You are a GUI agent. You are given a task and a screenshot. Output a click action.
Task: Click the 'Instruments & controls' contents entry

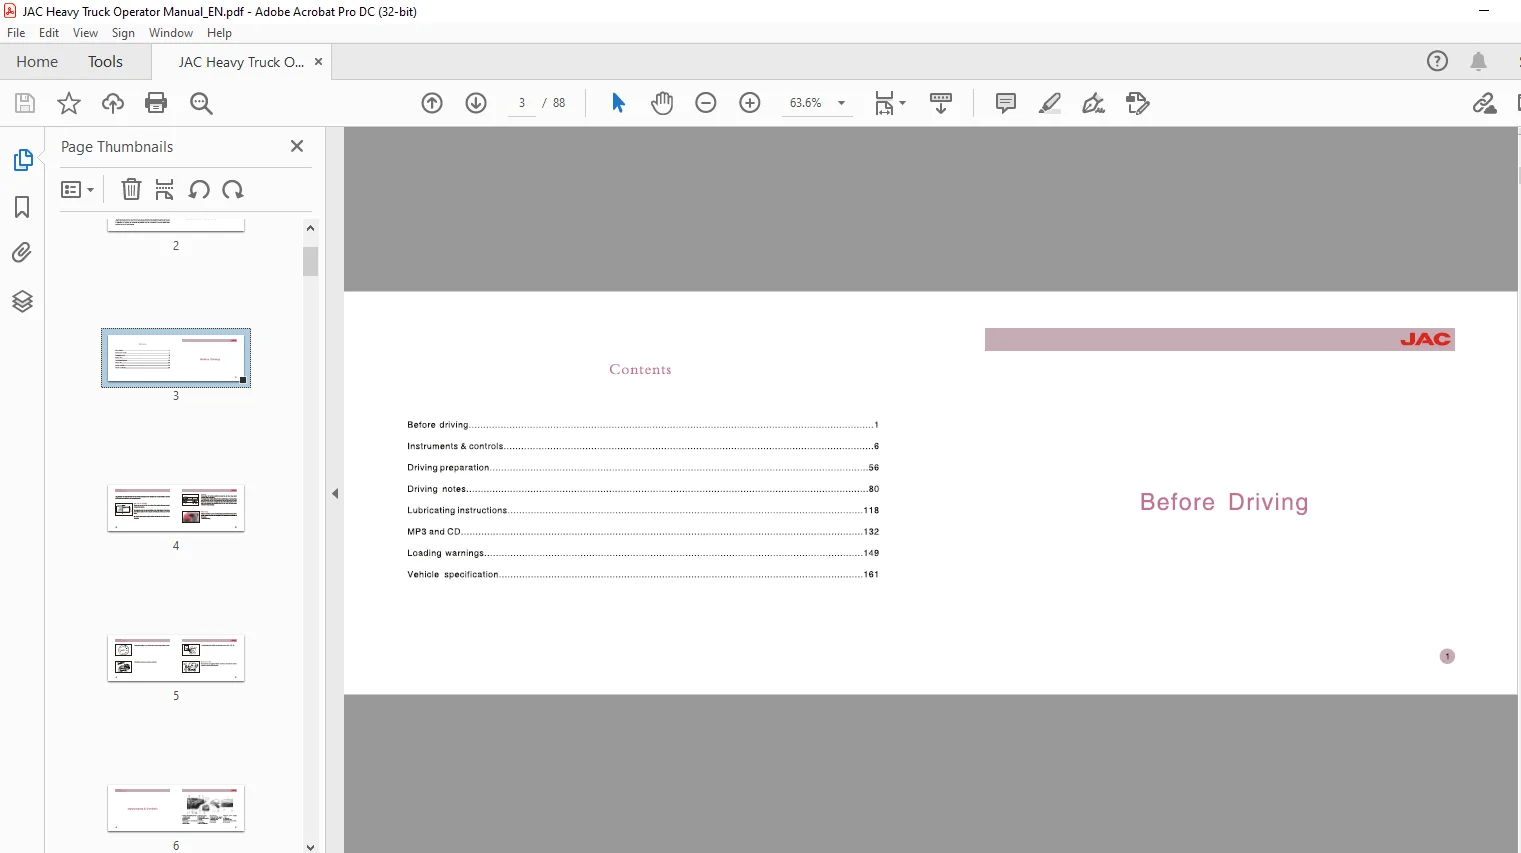point(643,446)
